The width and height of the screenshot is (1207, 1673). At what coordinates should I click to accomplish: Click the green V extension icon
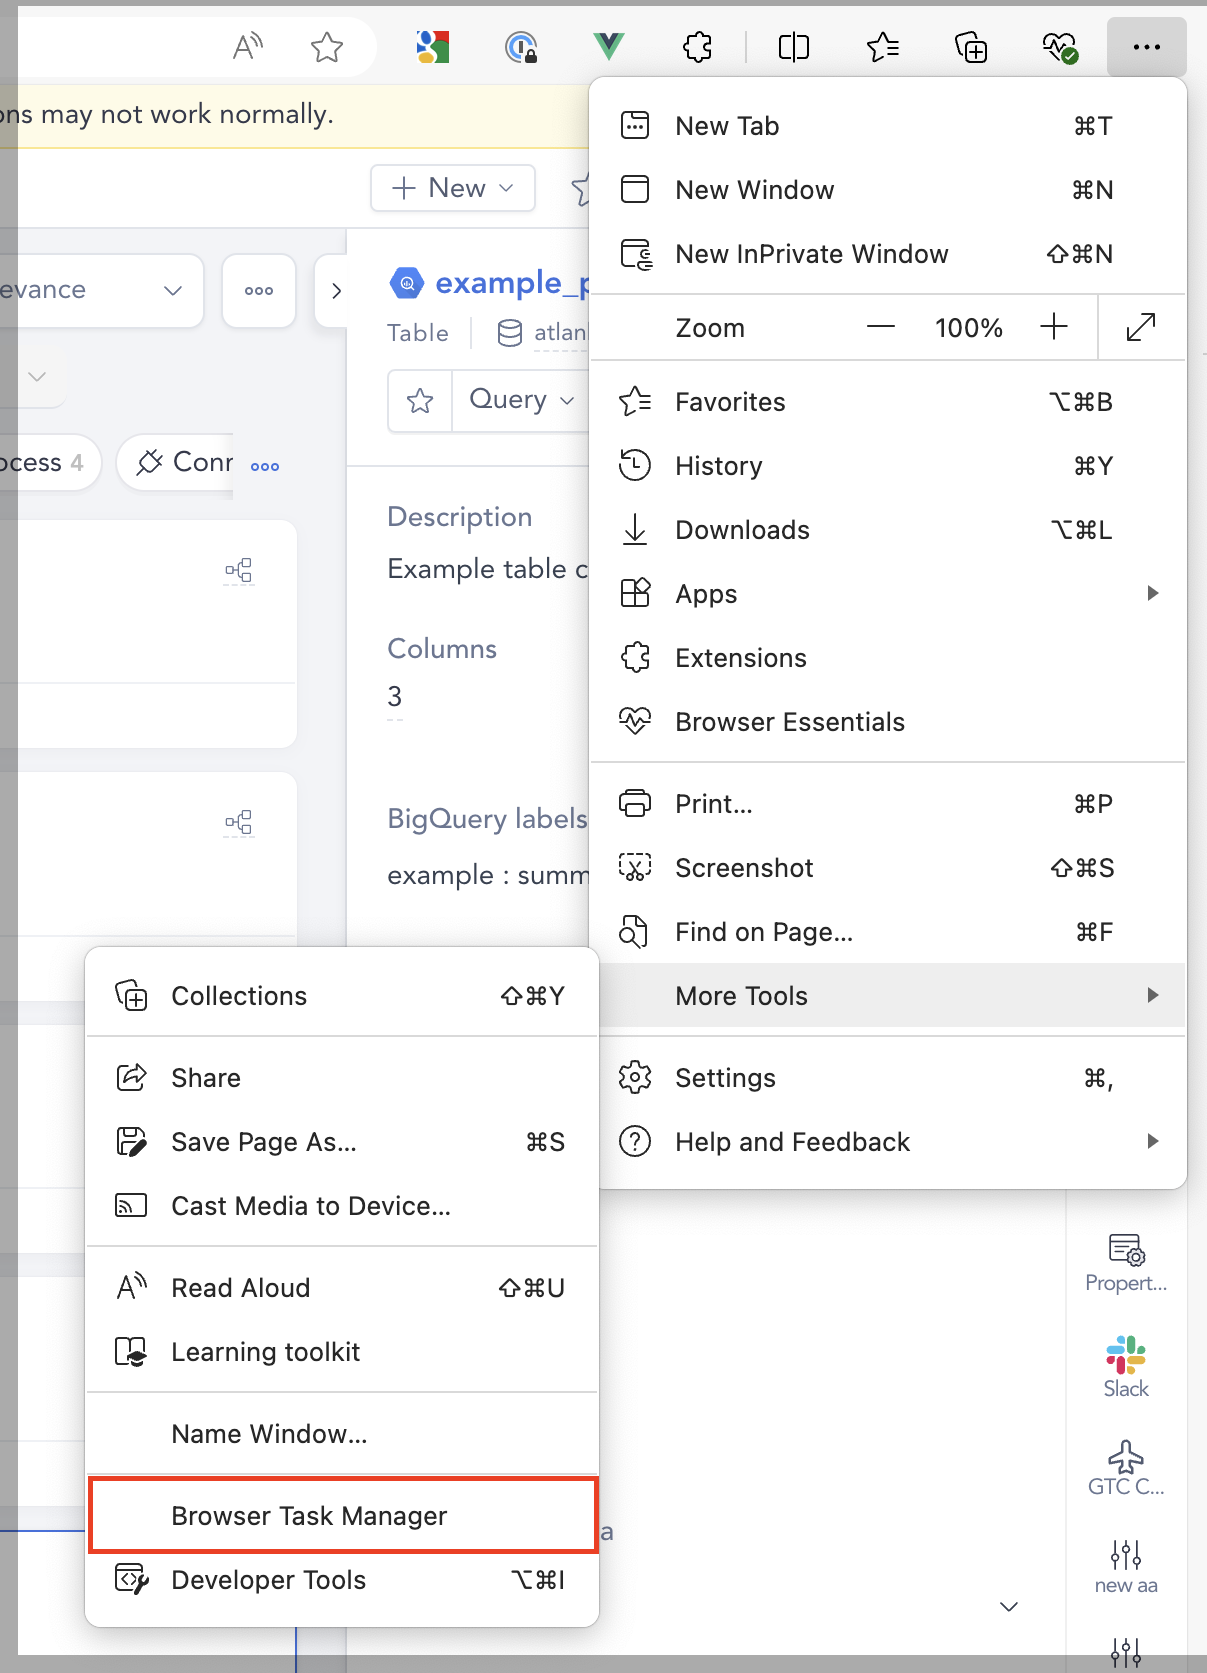point(609,46)
